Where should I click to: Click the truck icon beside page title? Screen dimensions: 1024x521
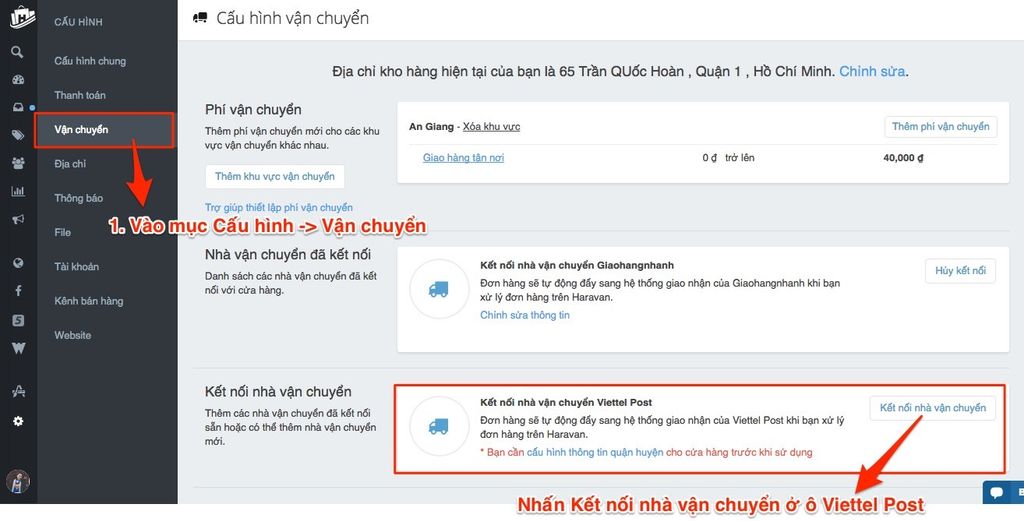tap(200, 18)
